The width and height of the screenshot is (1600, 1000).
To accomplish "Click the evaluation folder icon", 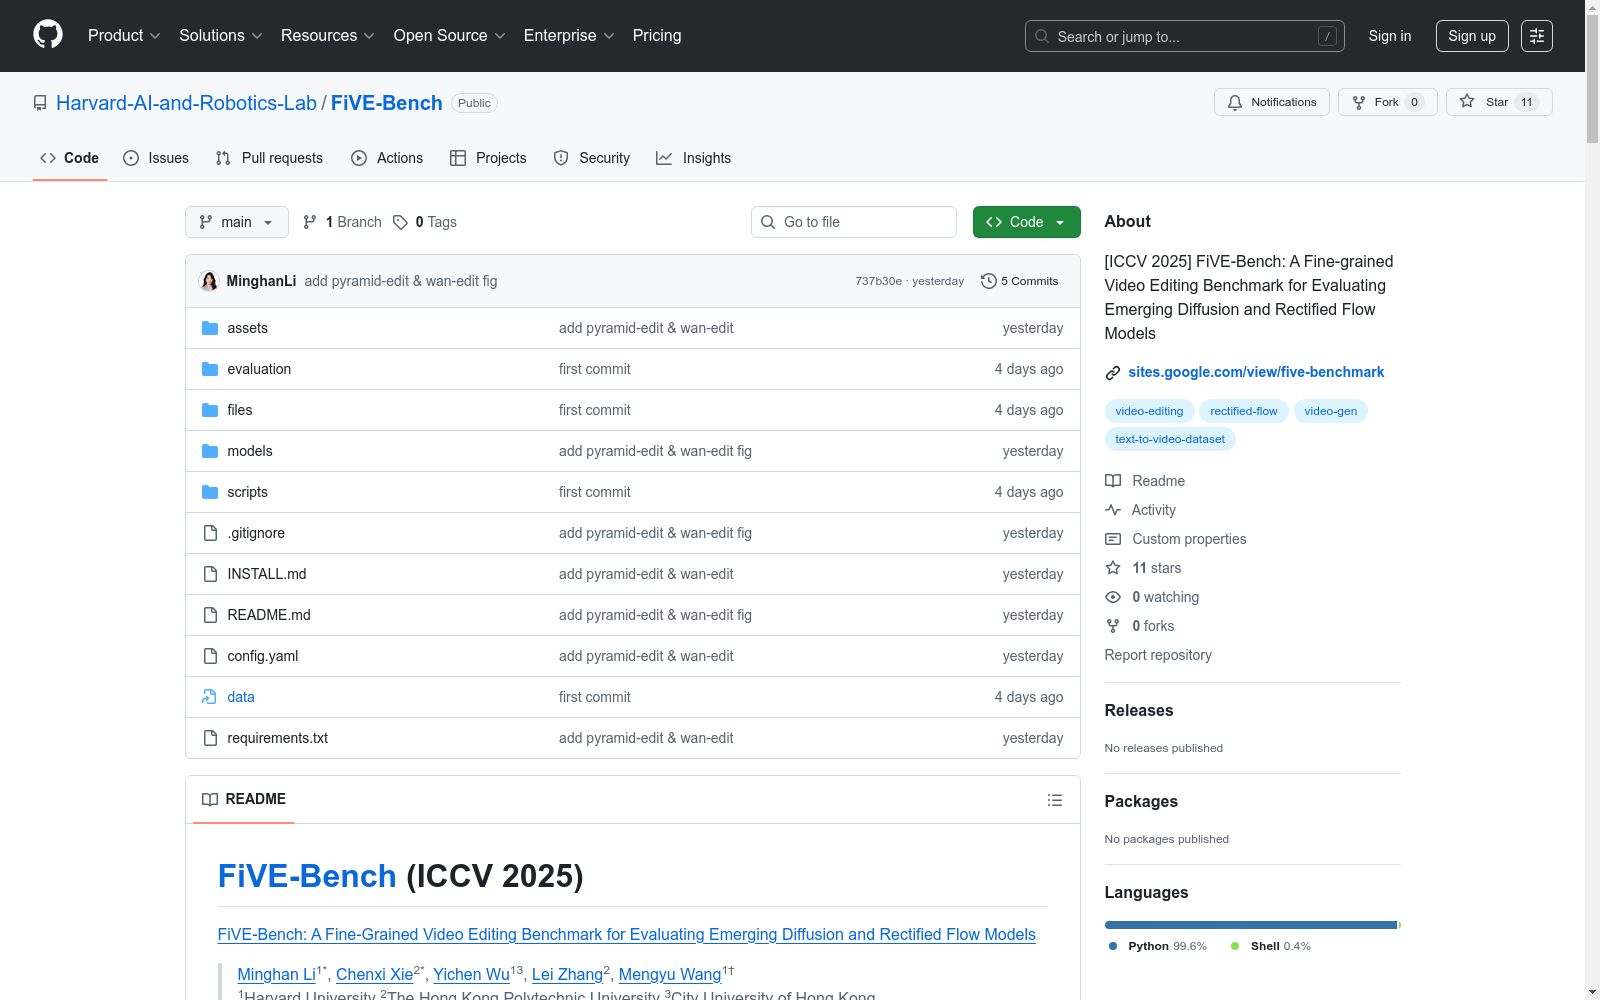I will (x=210, y=369).
